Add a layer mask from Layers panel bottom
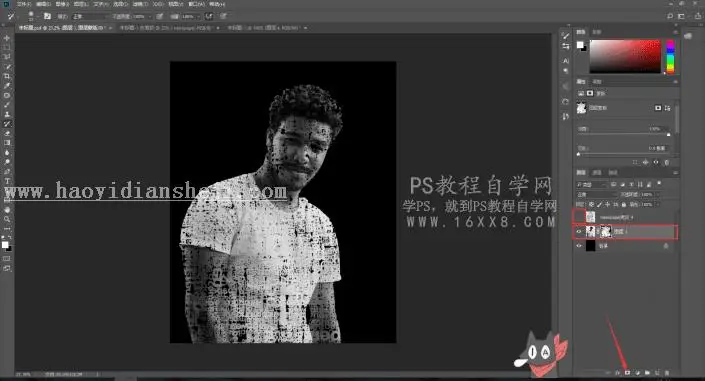The width and height of the screenshot is (705, 381). (628, 372)
